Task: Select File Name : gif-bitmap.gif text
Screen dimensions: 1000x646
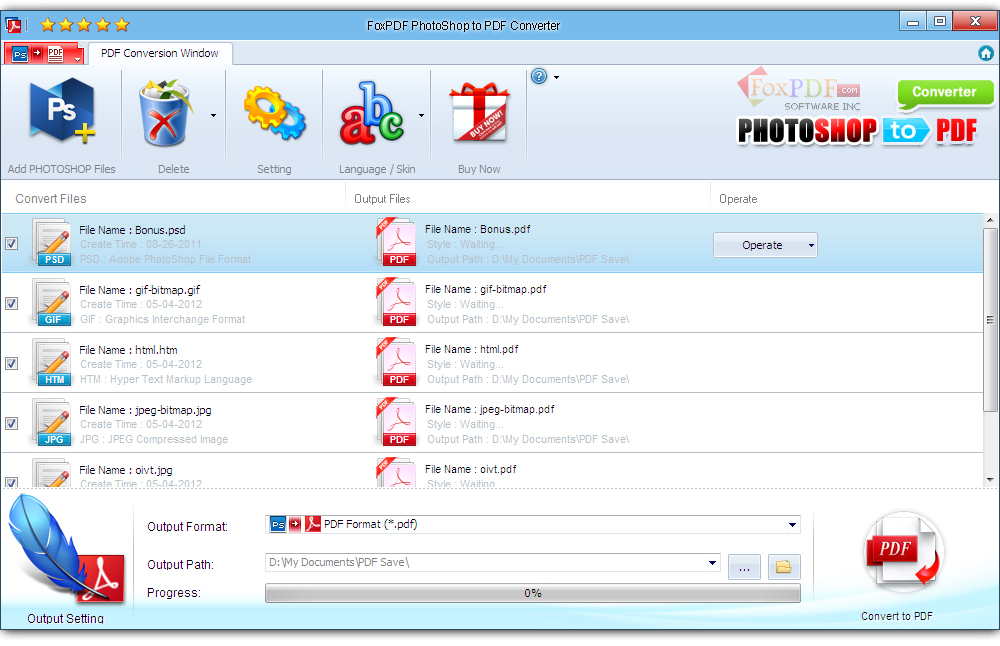Action: pos(140,290)
